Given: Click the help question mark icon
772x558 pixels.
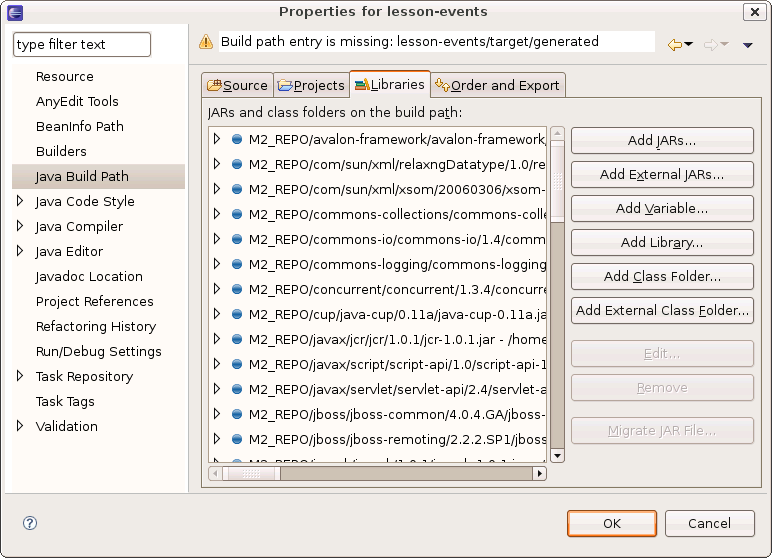Looking at the screenshot, I should point(30,523).
